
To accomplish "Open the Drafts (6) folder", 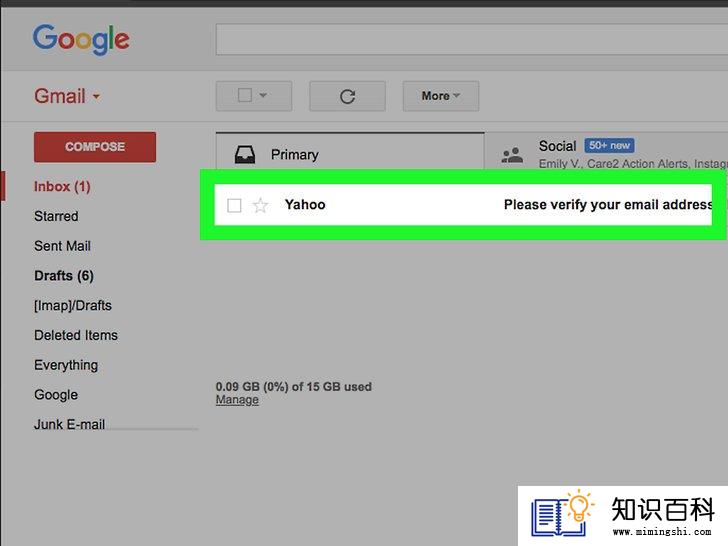I will (64, 276).
